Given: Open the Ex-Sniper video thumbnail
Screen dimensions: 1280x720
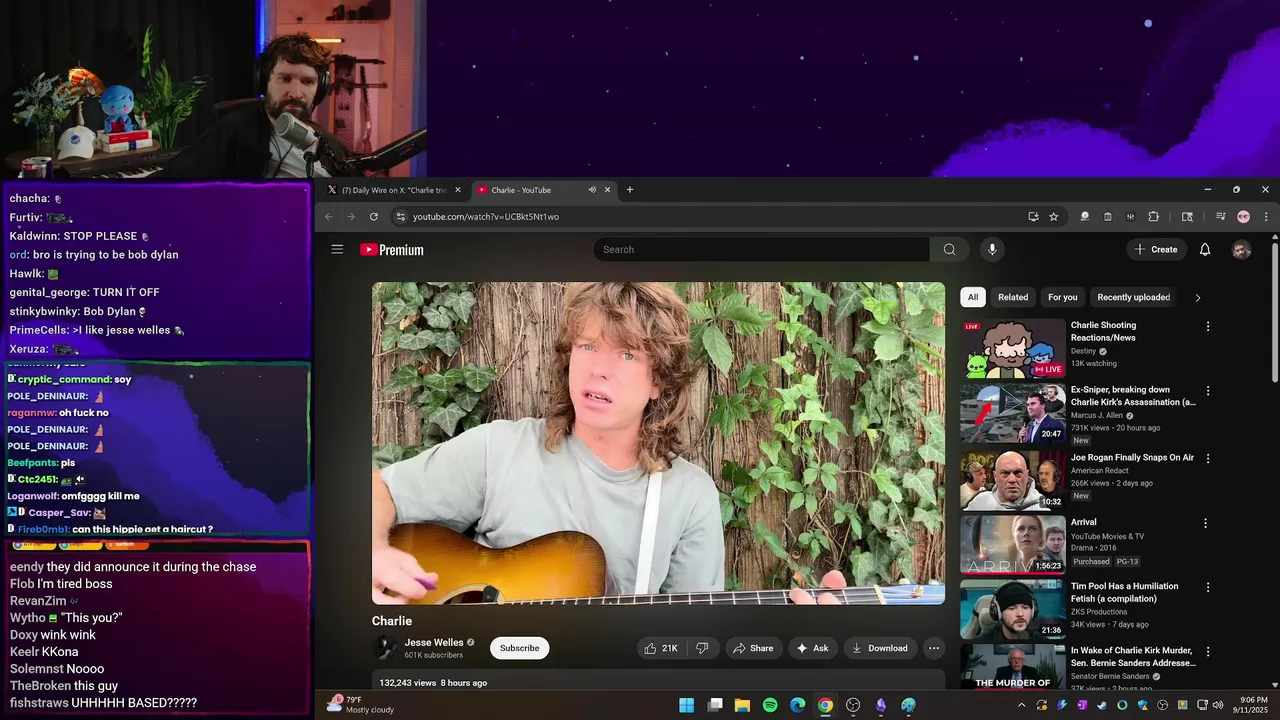Looking at the screenshot, I should pos(1013,413).
